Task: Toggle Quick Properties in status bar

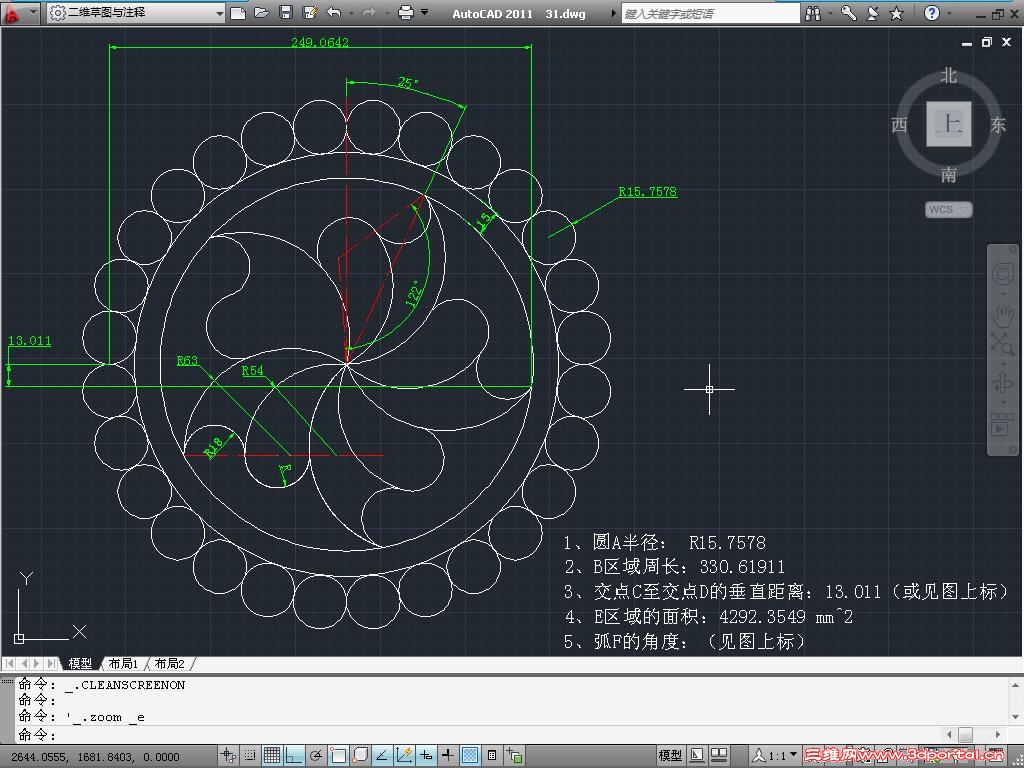Action: coord(492,756)
